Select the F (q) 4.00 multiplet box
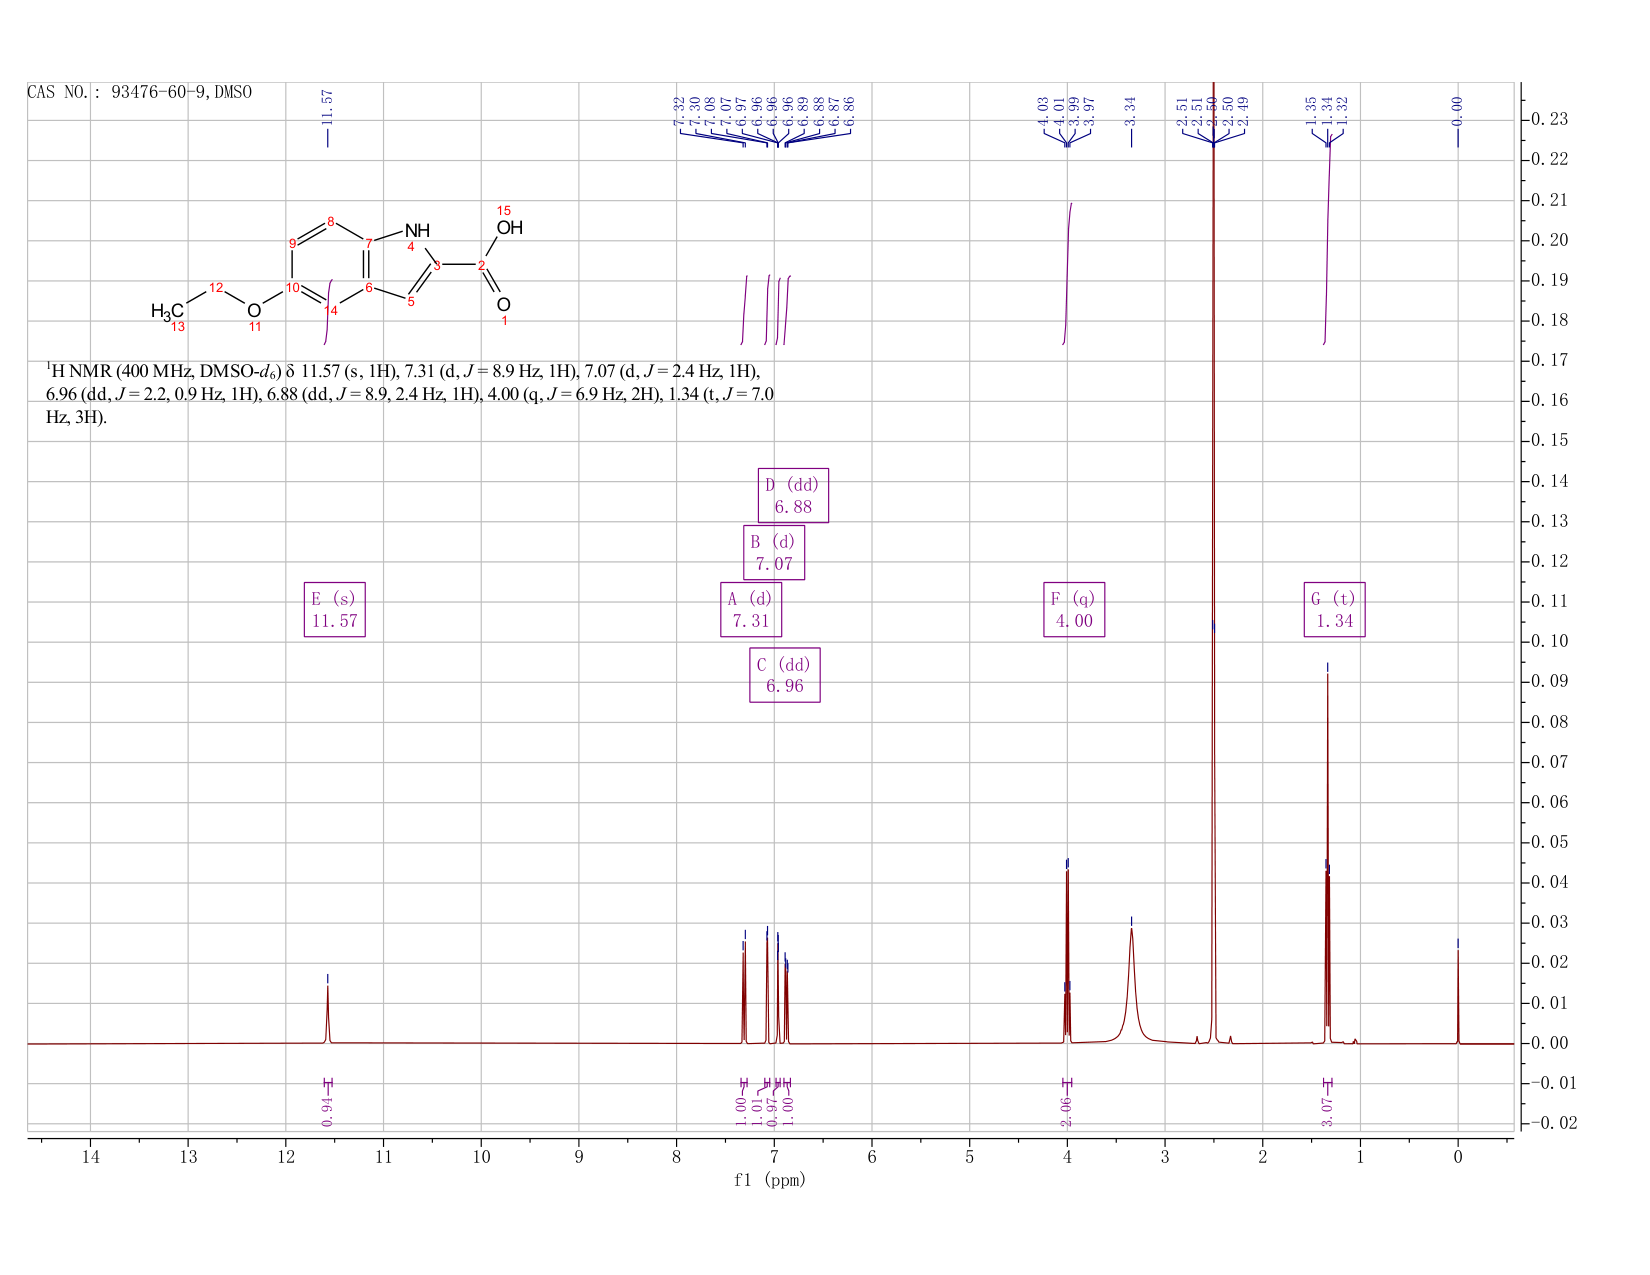Screen dimensions: 1650x1275 click(x=1074, y=609)
